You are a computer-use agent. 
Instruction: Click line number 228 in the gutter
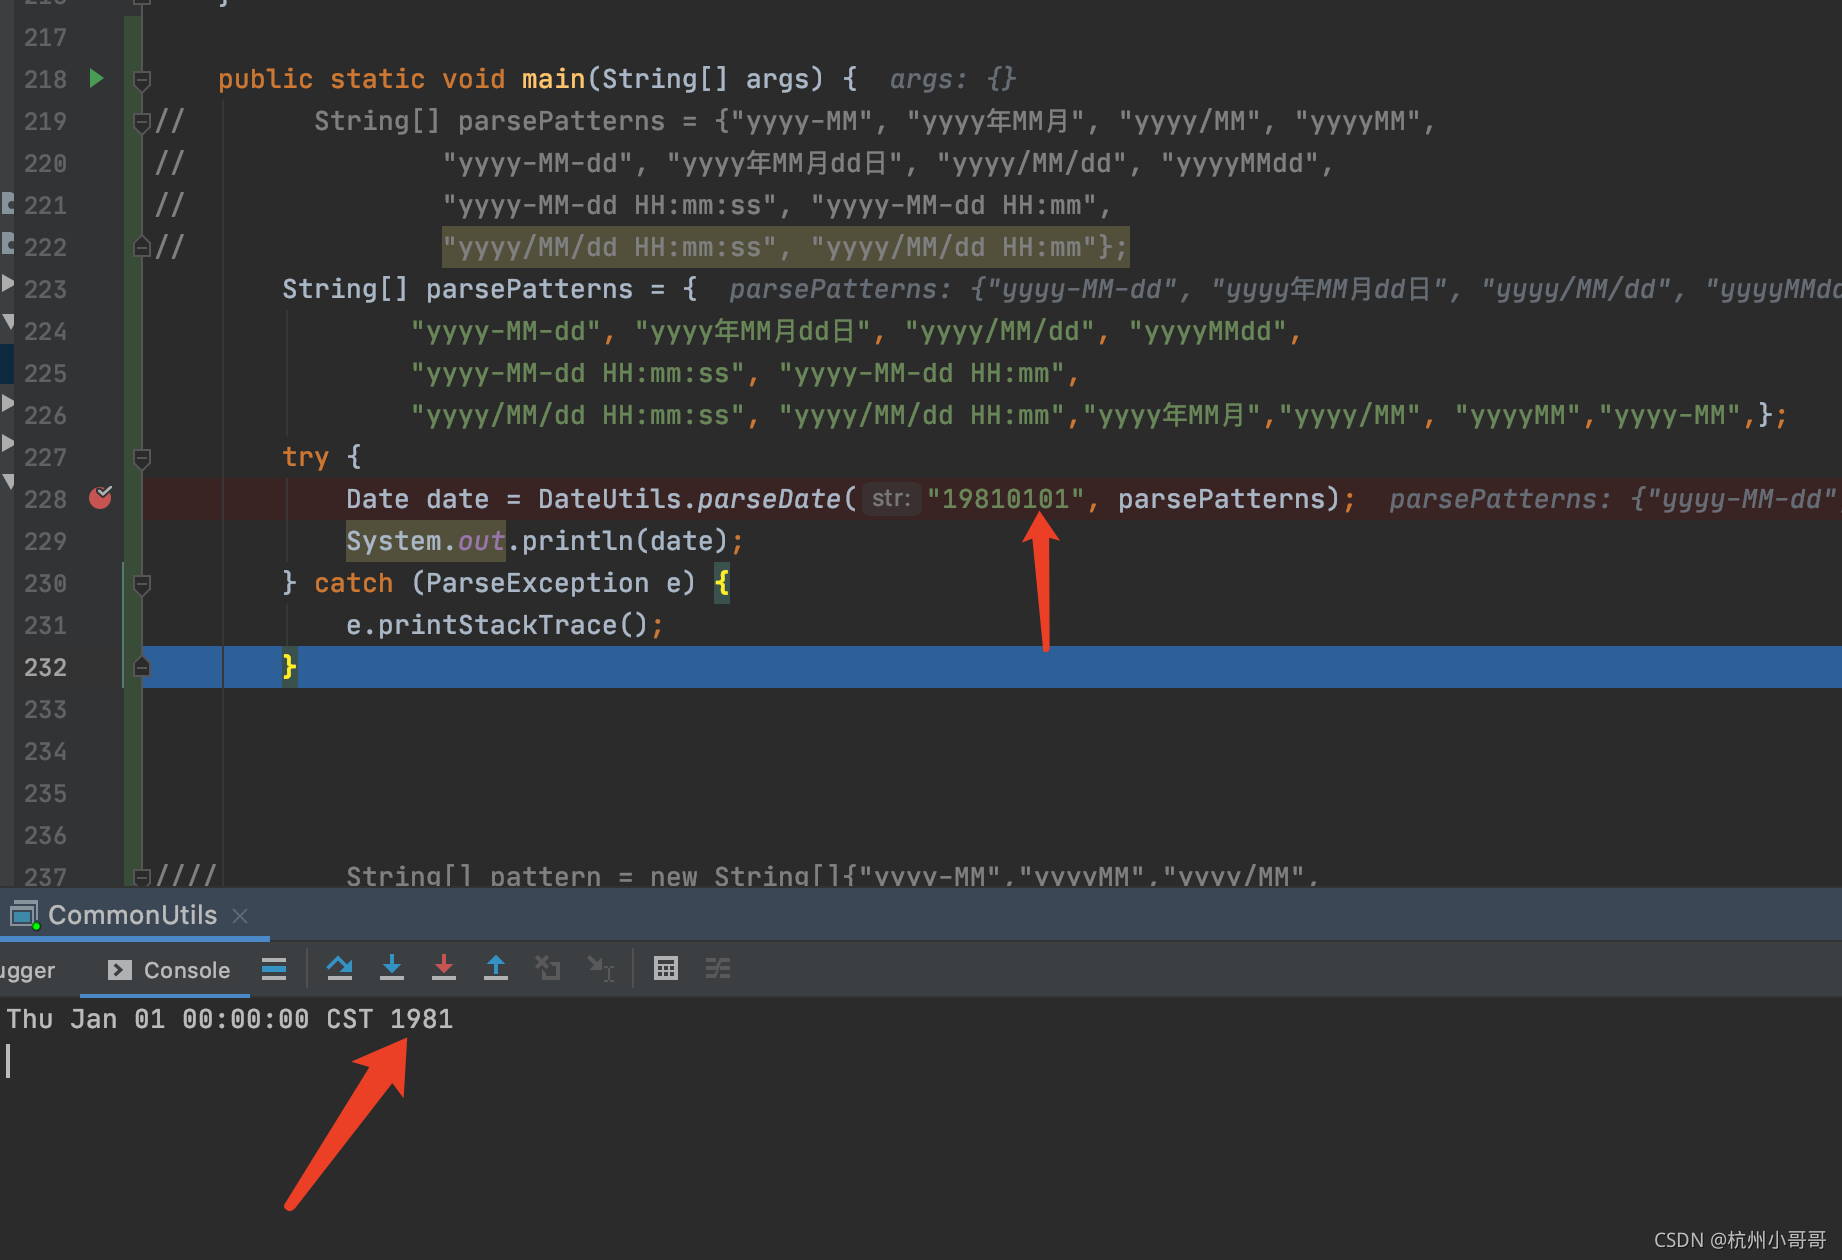(45, 499)
